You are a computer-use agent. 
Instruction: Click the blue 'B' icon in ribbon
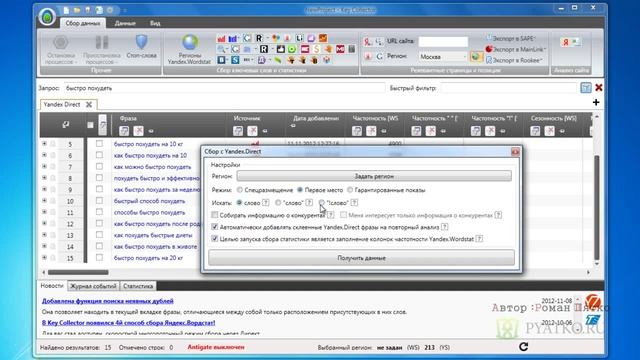(221, 60)
